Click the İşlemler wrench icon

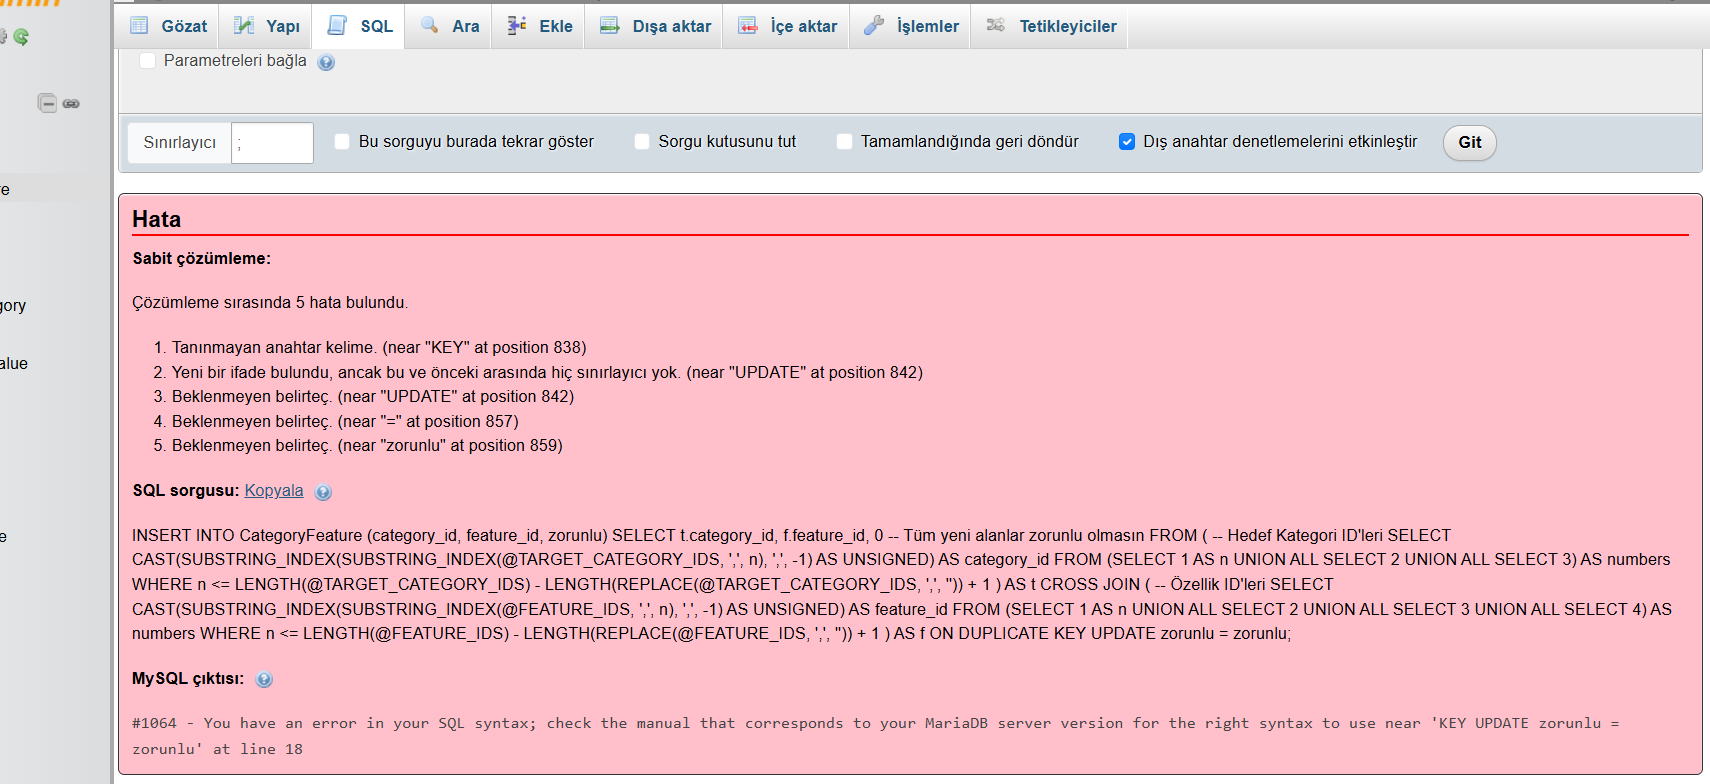point(874,26)
